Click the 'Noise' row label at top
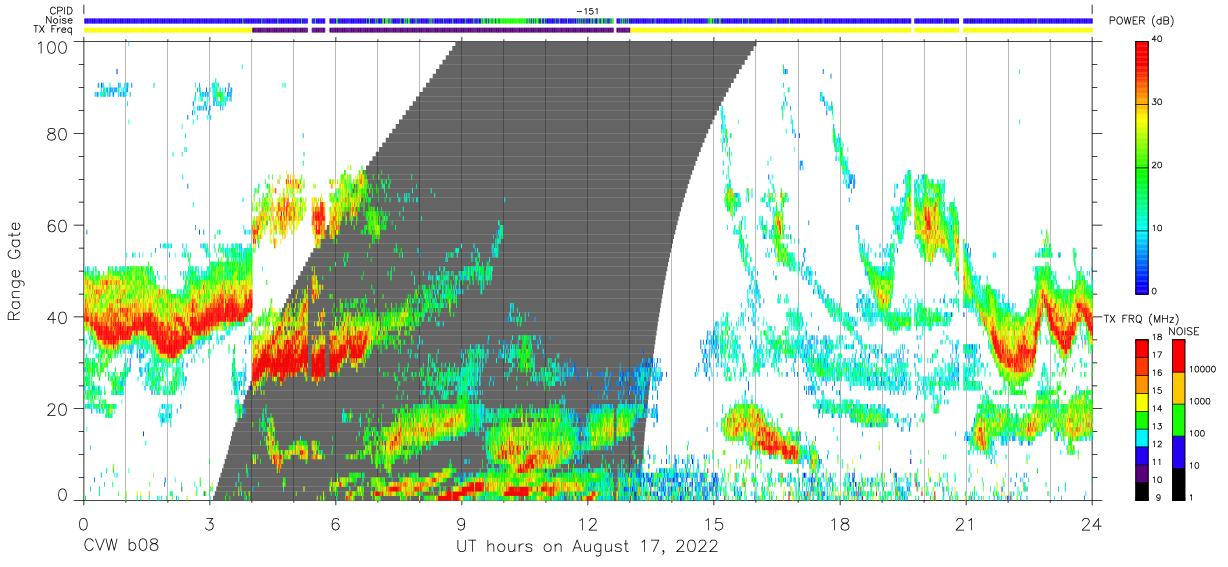 (x=58, y=20)
